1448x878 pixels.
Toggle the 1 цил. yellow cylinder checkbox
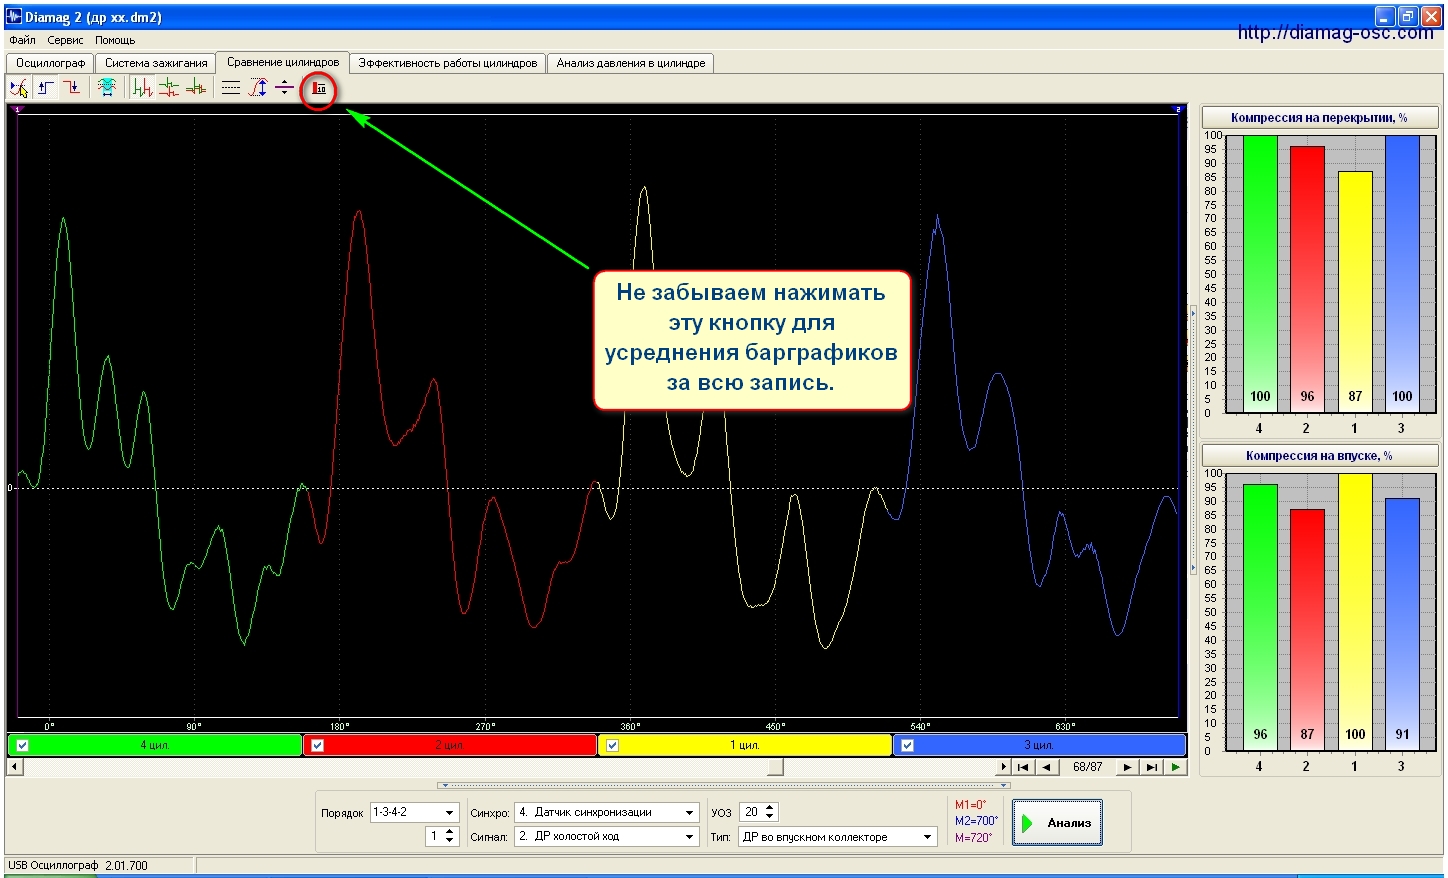click(x=612, y=745)
